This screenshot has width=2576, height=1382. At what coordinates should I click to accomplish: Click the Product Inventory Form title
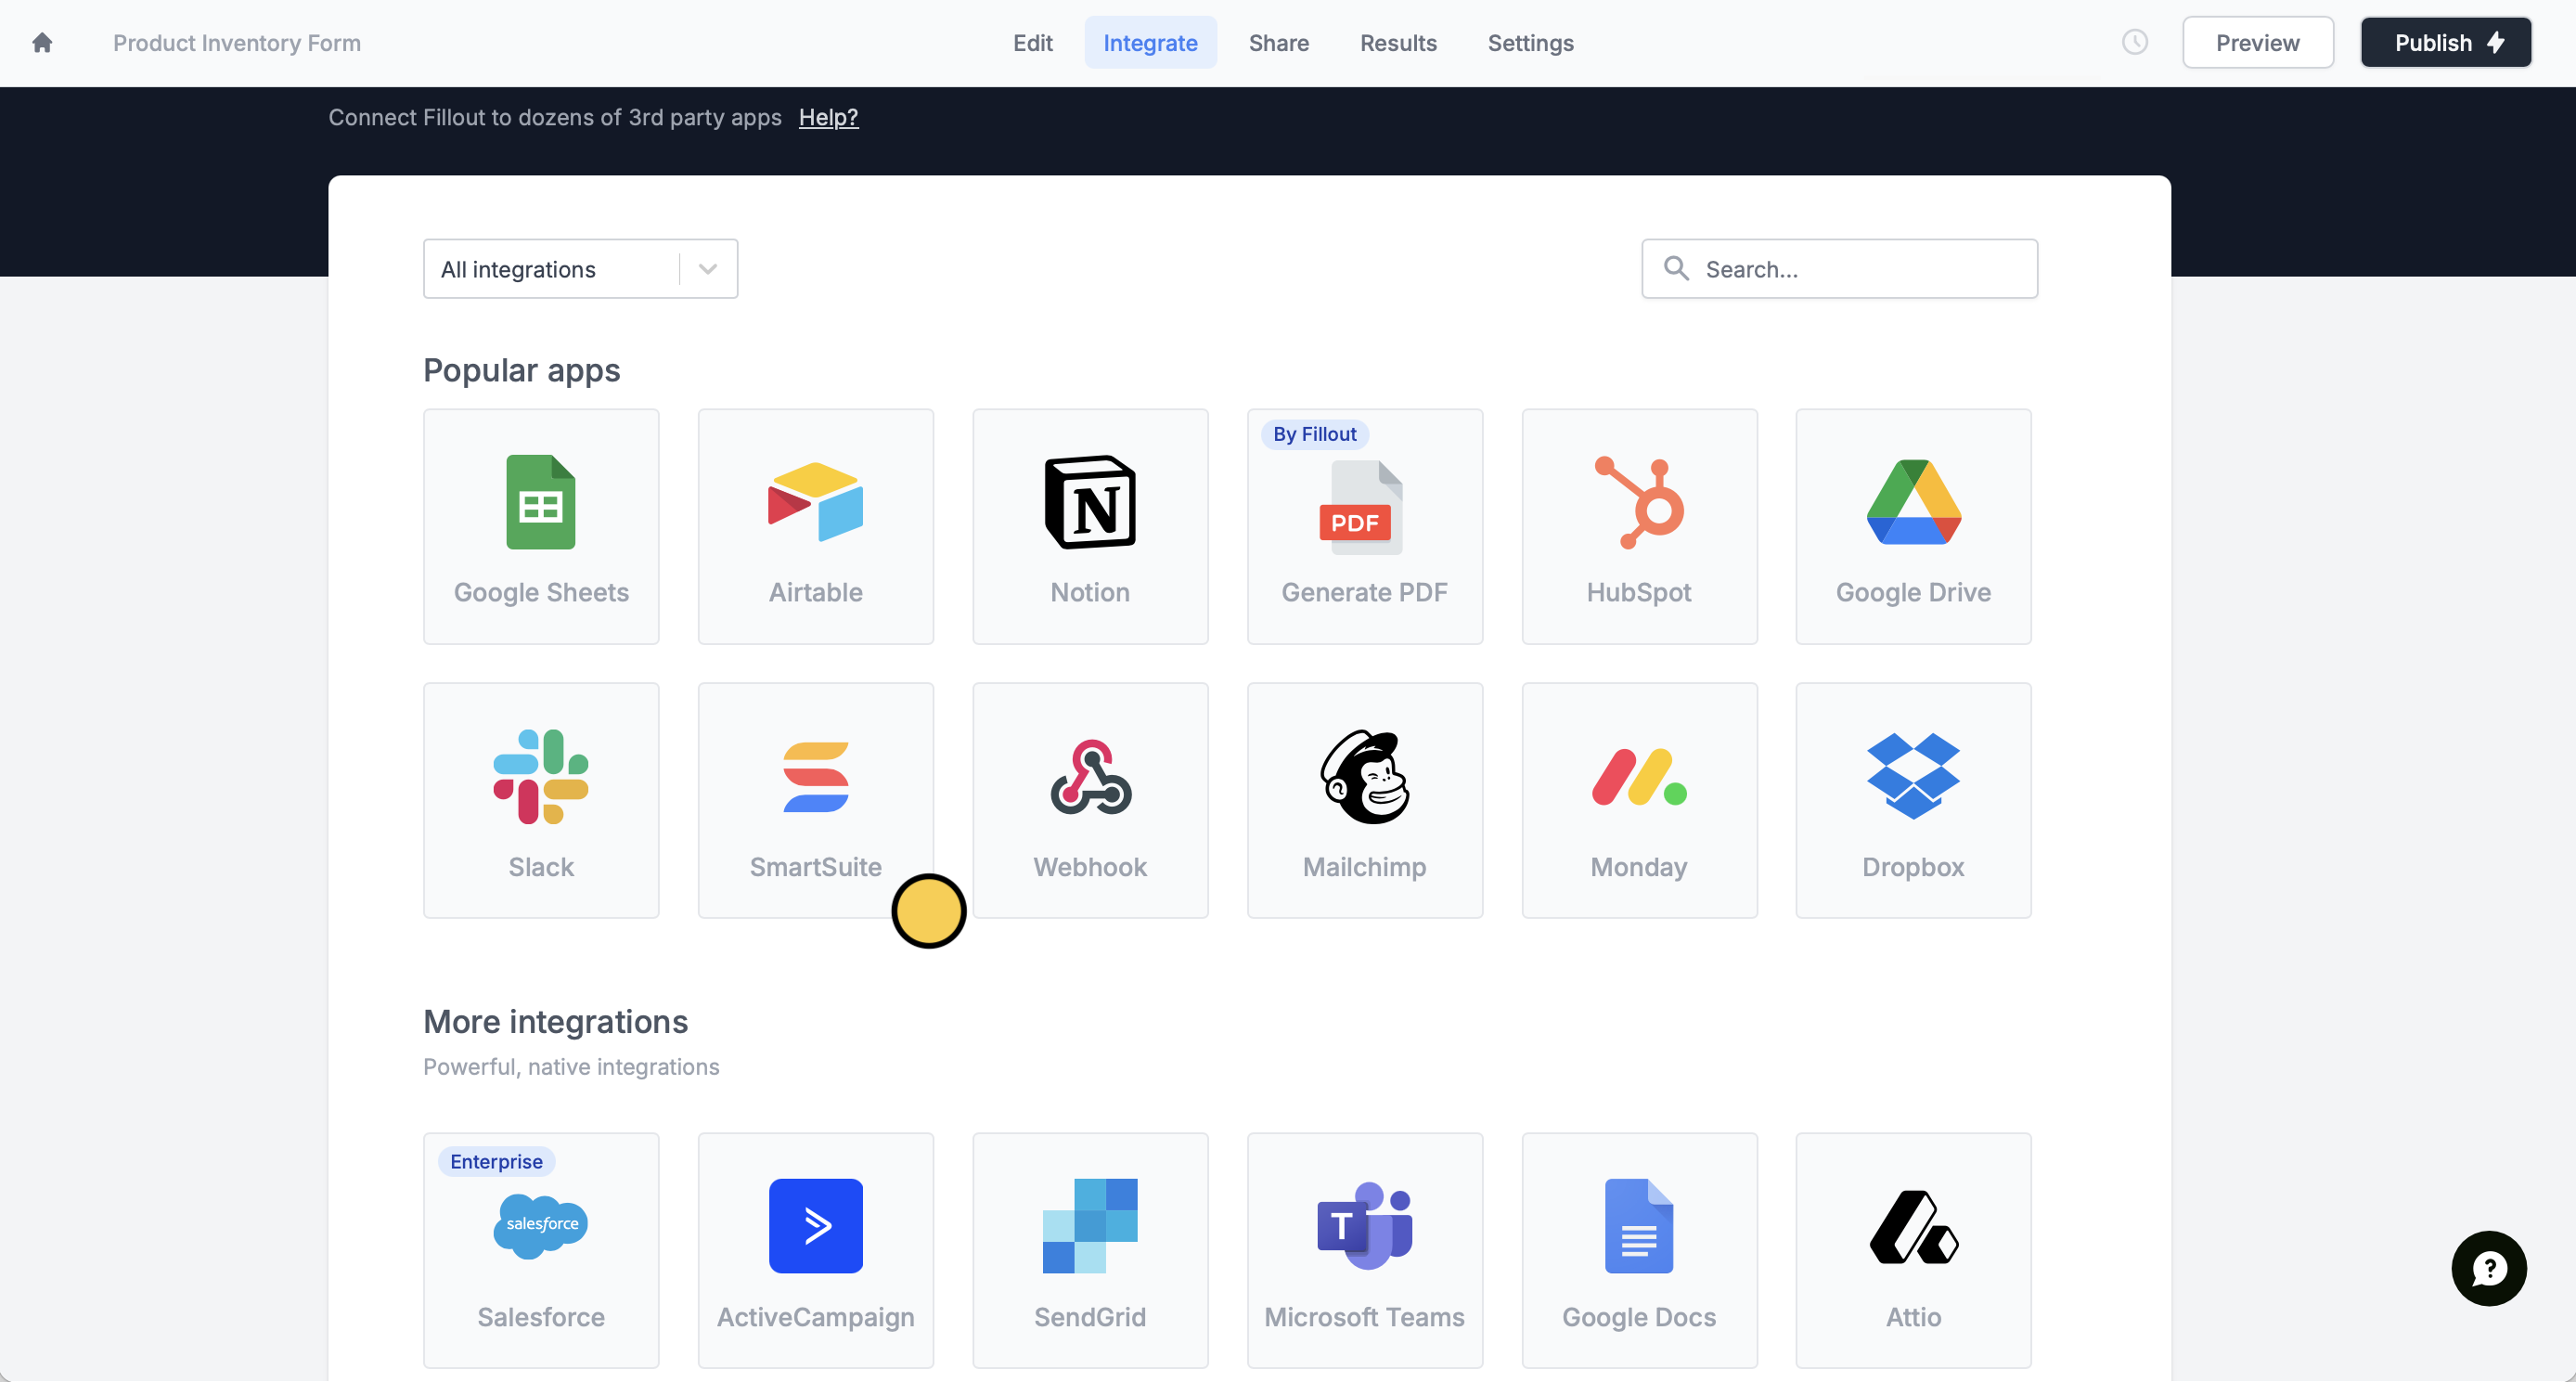click(237, 43)
